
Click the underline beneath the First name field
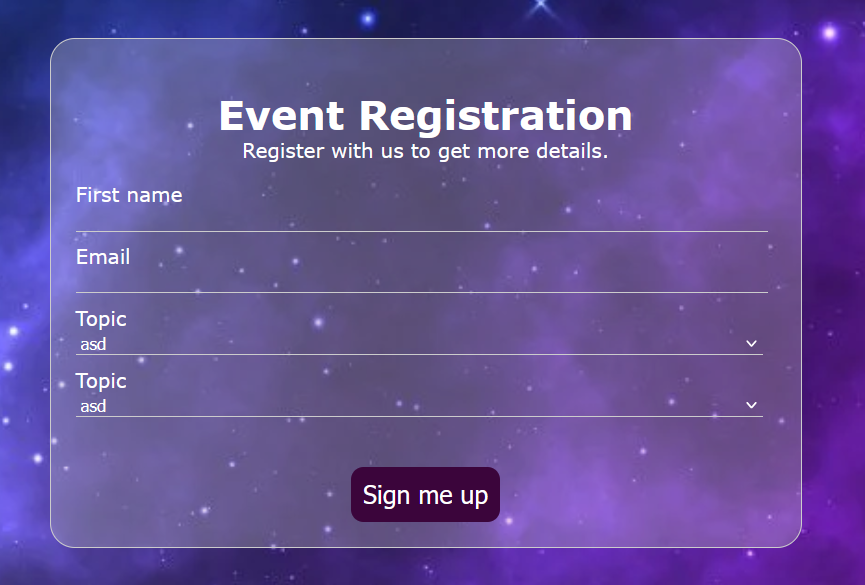pos(421,231)
